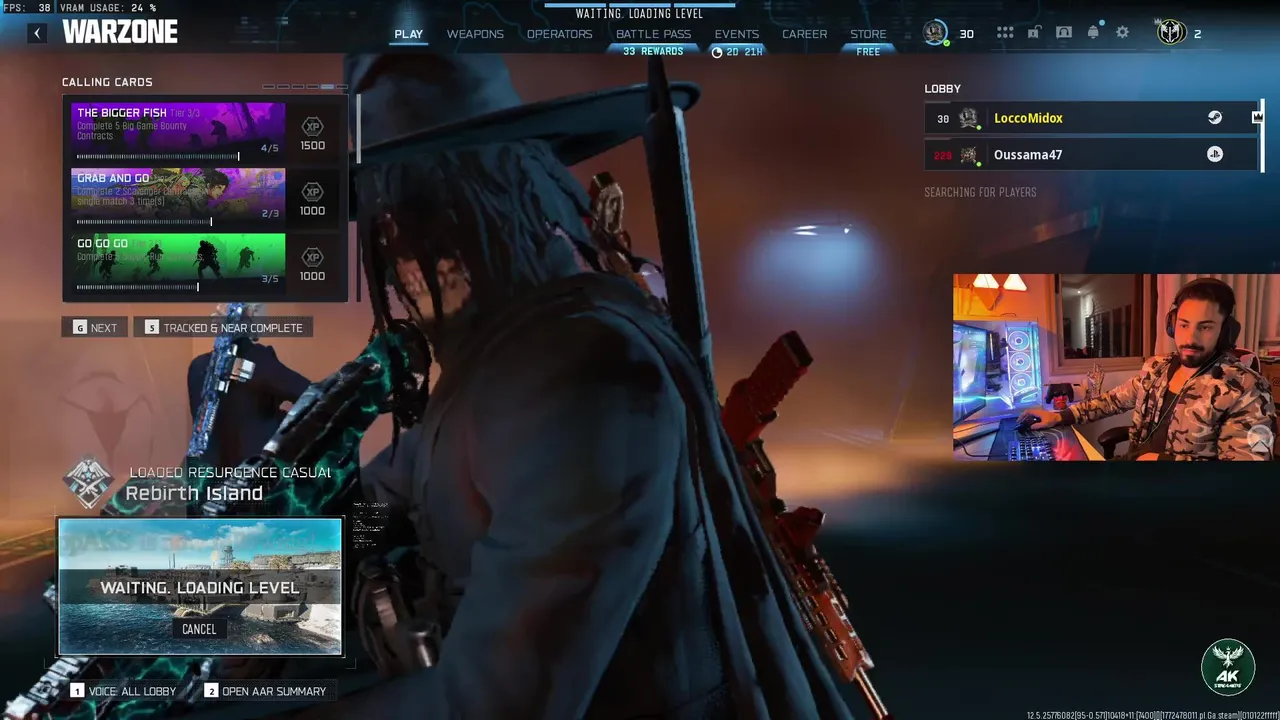Click the WARZONE logo
Screen dimensions: 1280x720
click(120, 32)
